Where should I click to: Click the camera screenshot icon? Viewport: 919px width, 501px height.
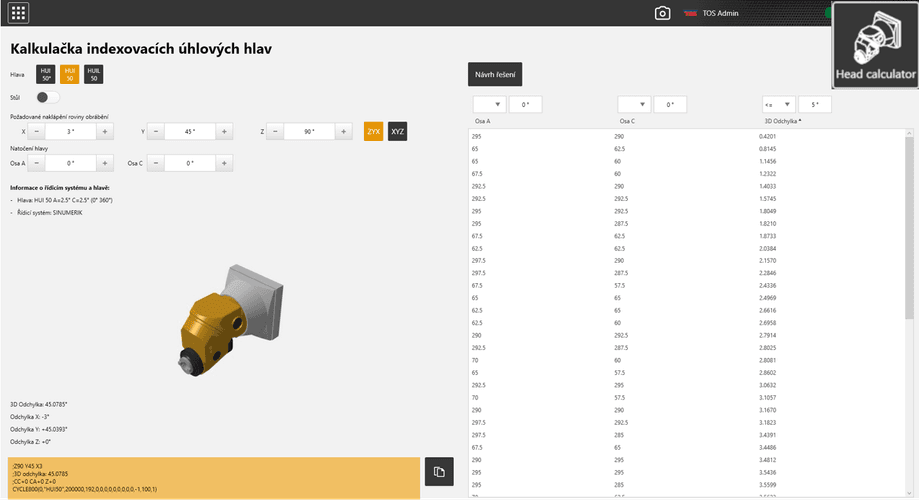pyautogui.click(x=662, y=13)
